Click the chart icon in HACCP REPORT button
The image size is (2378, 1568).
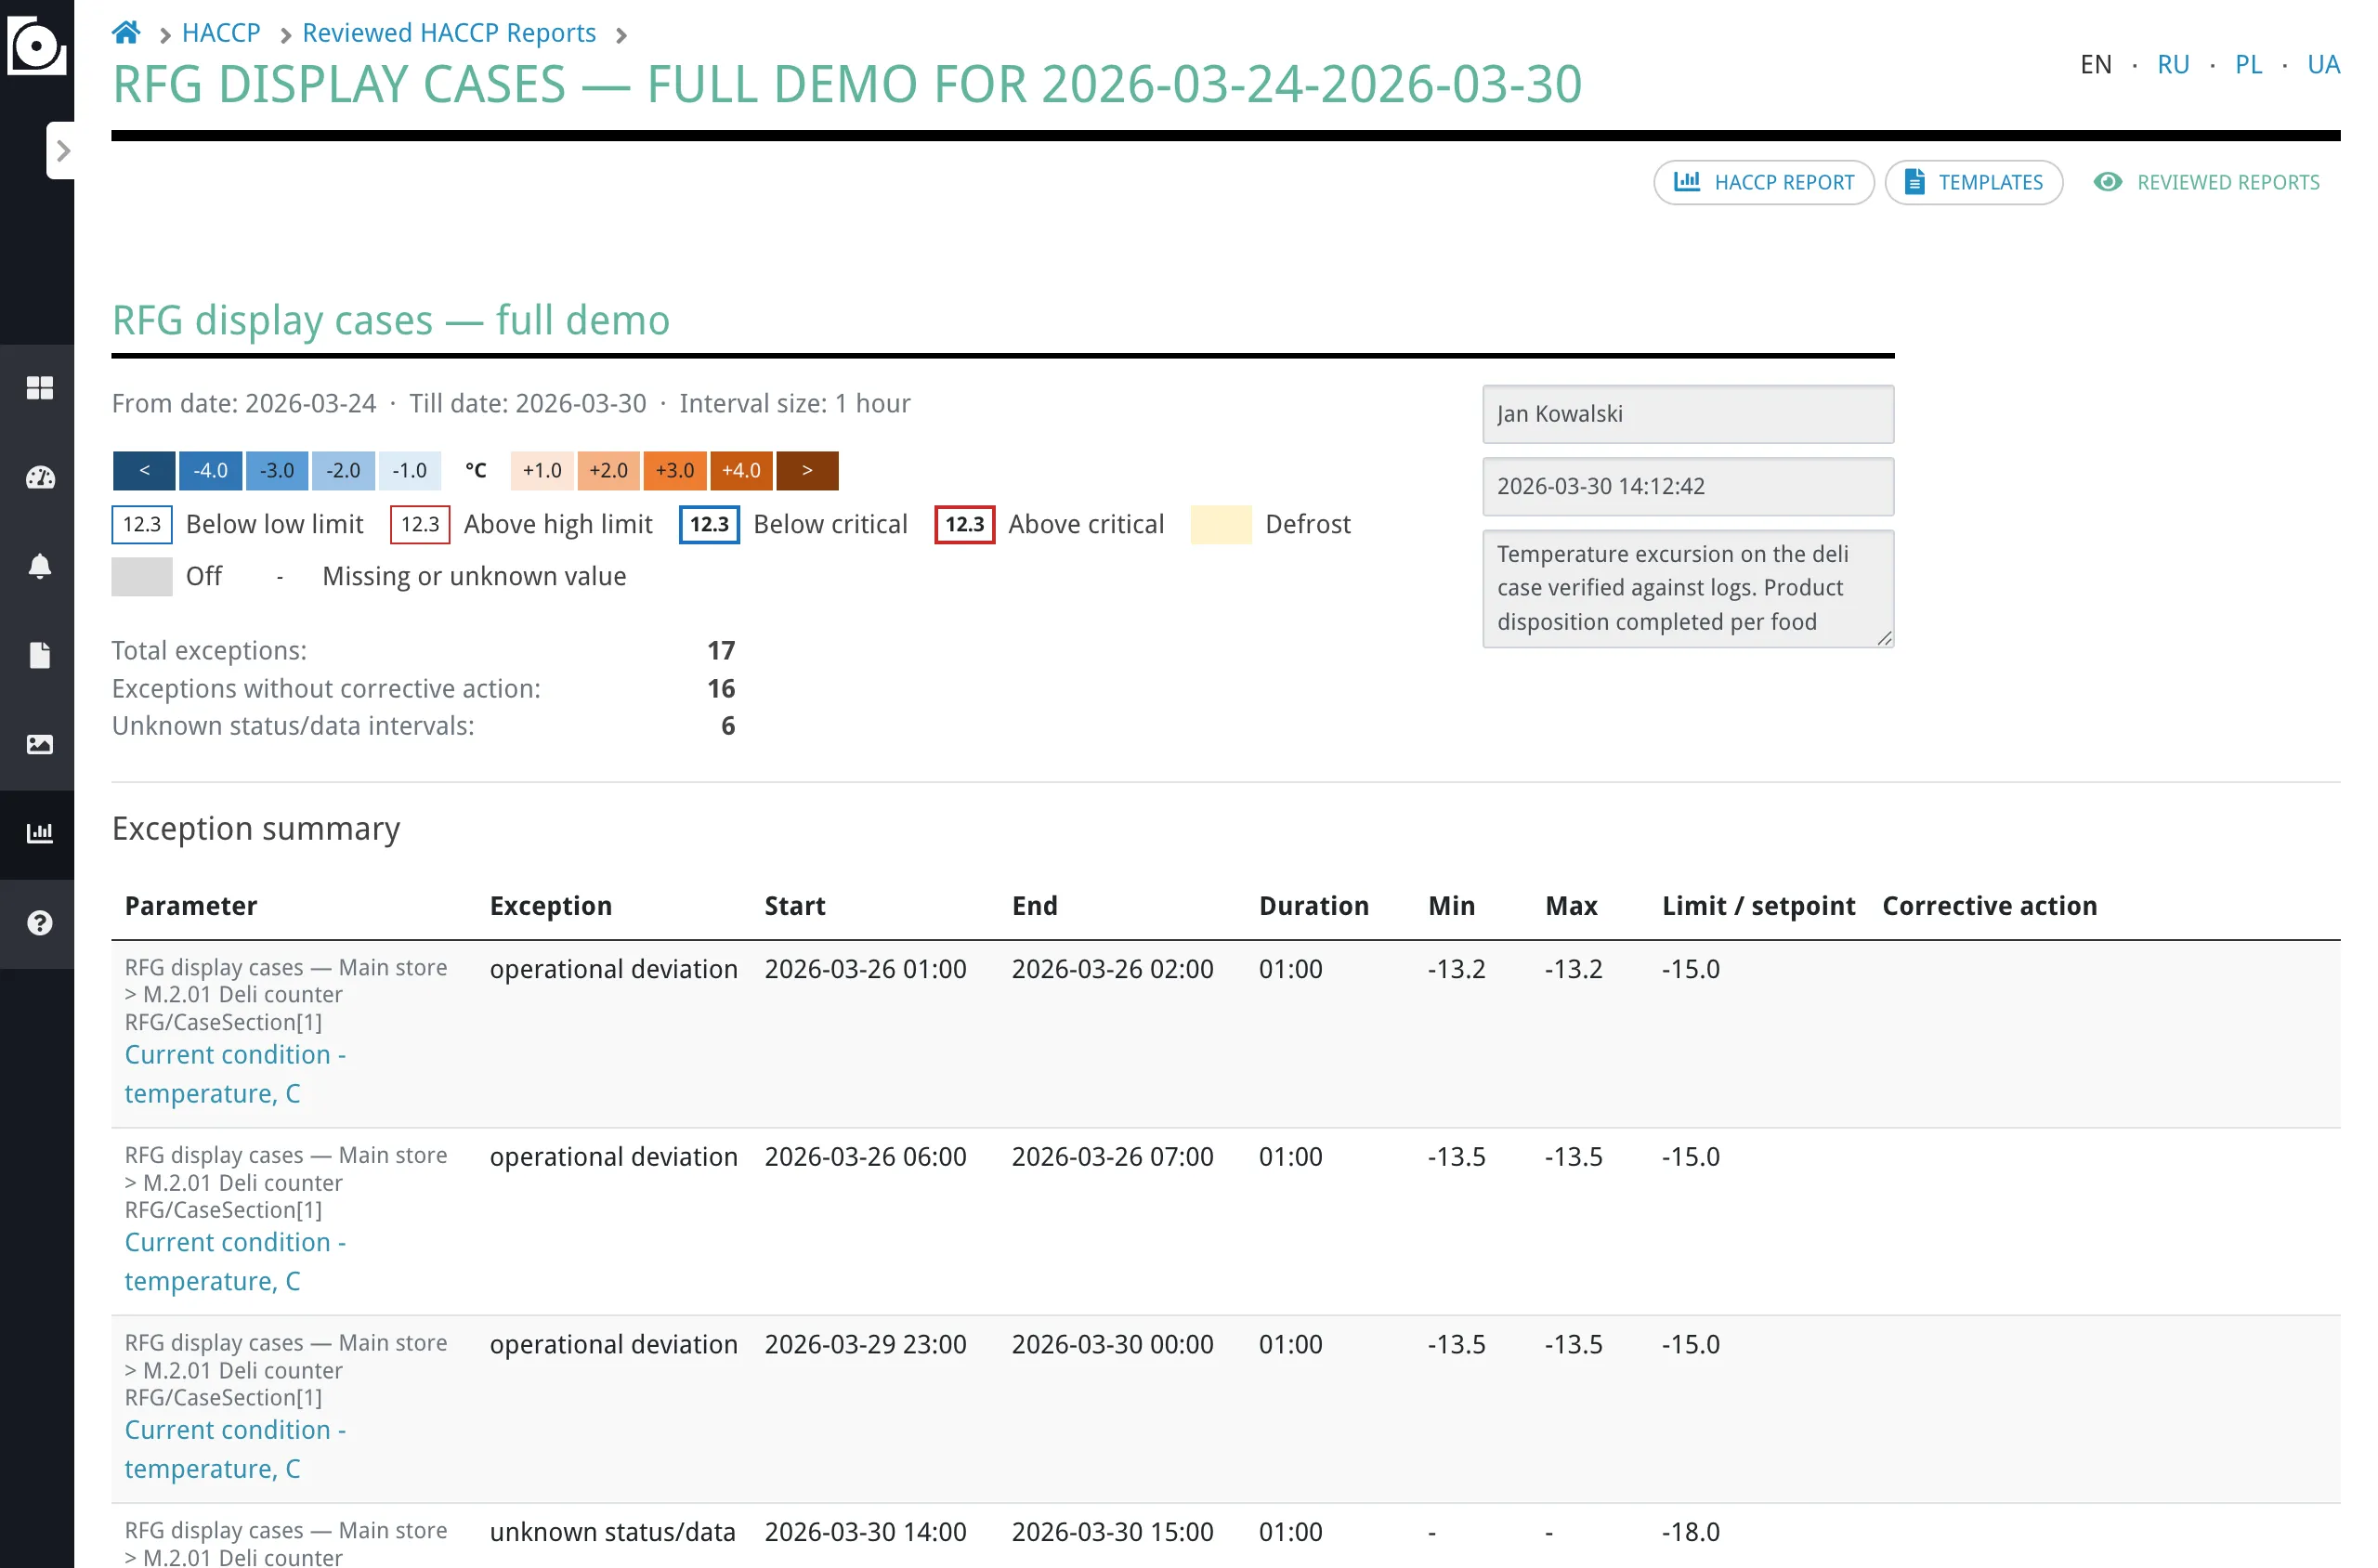click(1687, 182)
